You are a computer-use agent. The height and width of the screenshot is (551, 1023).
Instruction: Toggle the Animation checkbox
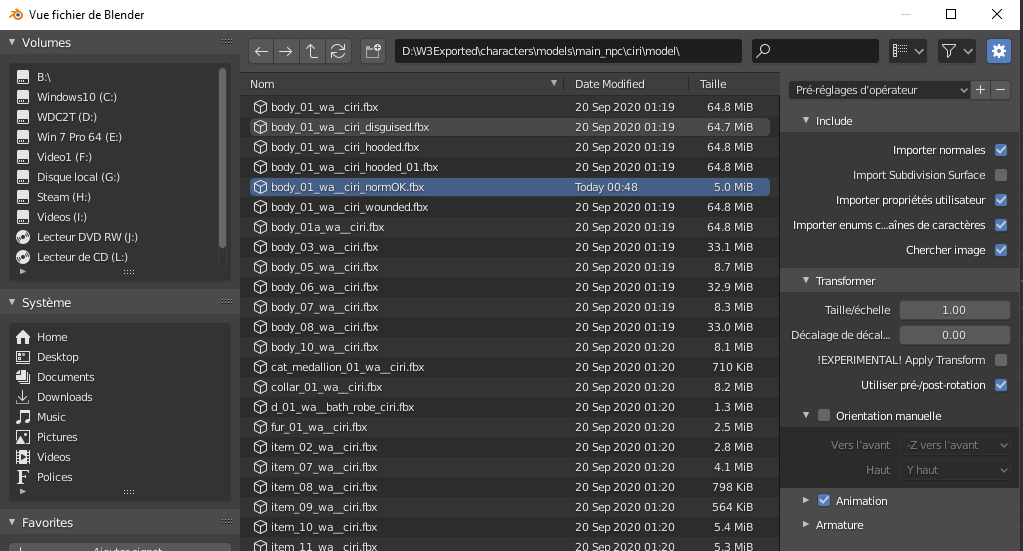coord(824,500)
